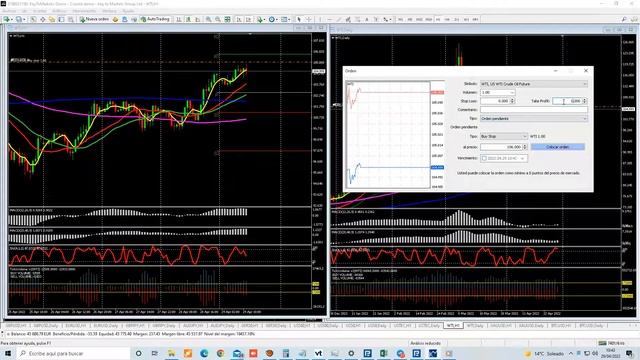Toggle chart shift icon

pyautogui.click(x=248, y=19)
